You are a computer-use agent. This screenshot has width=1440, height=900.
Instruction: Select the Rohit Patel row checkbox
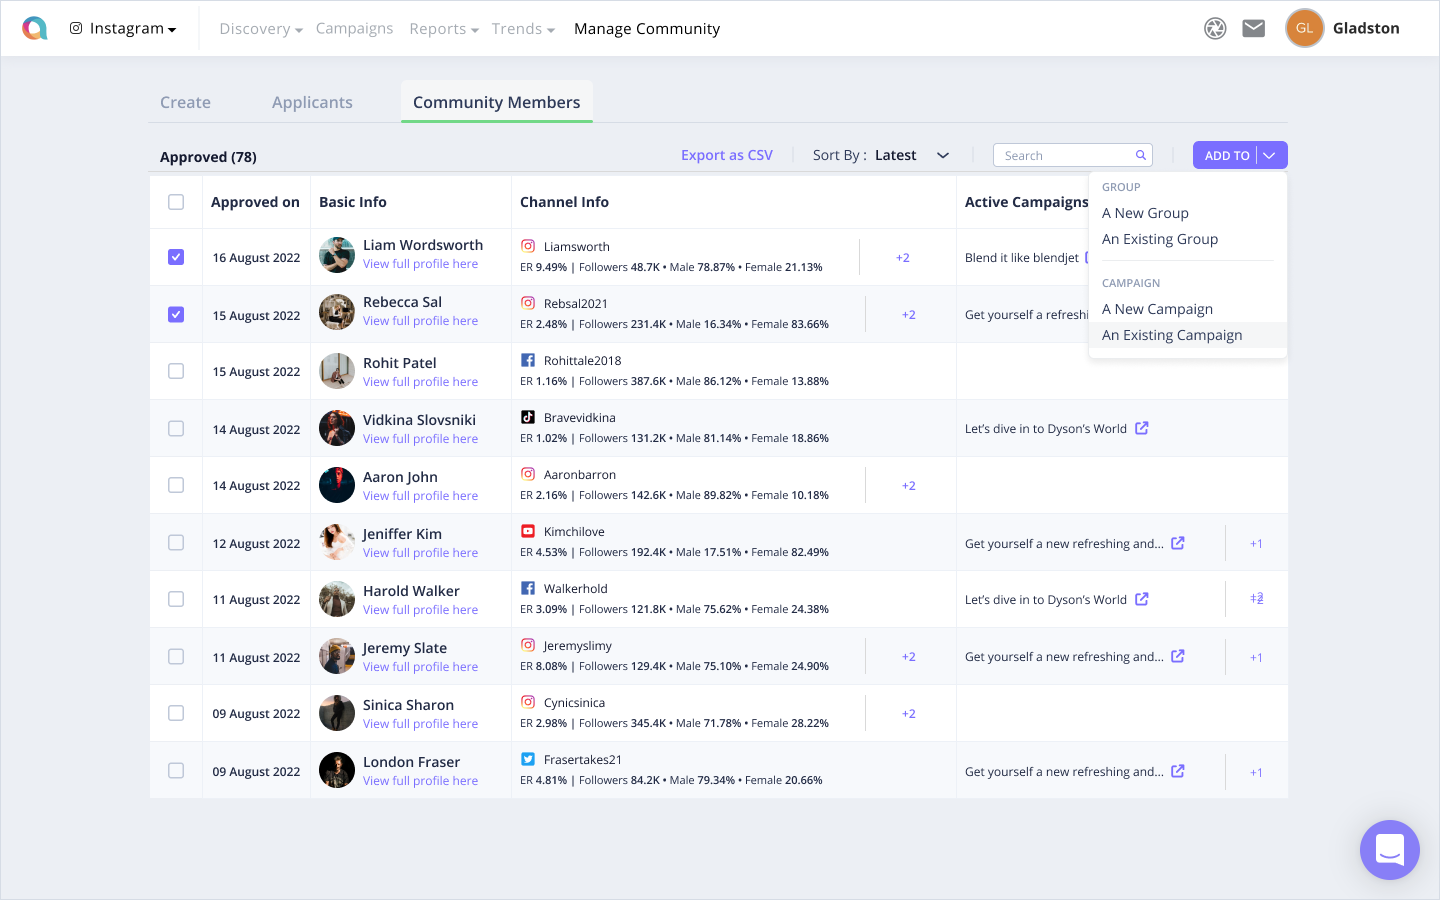tap(176, 371)
